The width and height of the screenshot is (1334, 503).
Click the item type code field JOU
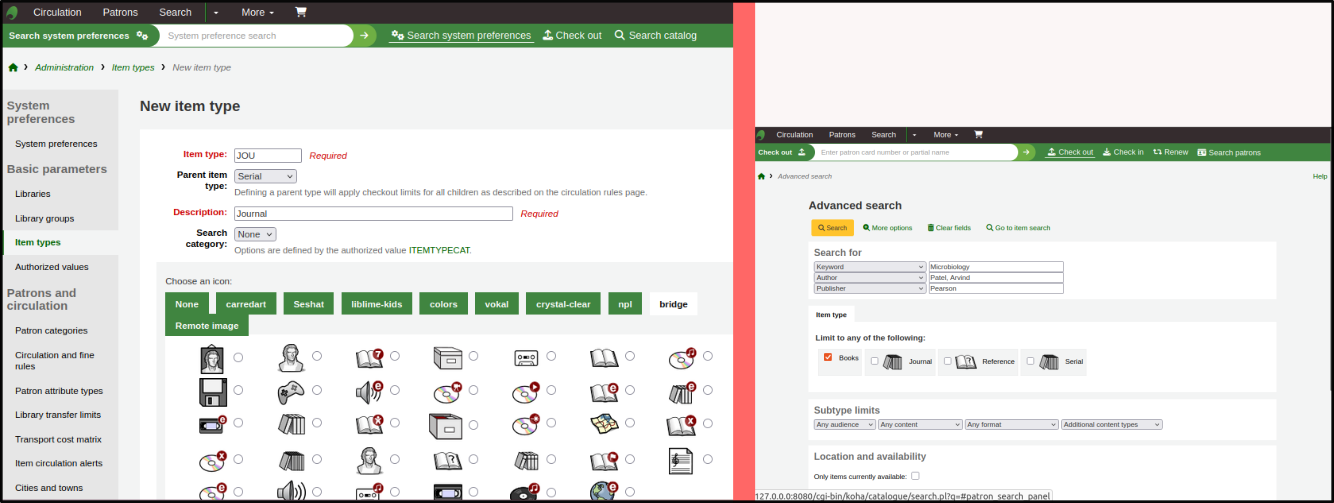coord(267,156)
